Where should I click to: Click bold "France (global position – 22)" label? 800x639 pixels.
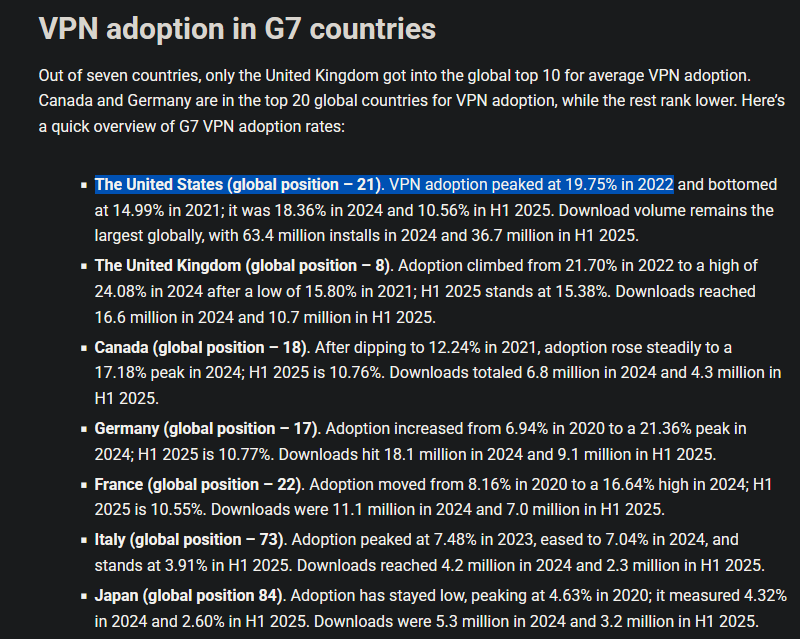[198, 484]
